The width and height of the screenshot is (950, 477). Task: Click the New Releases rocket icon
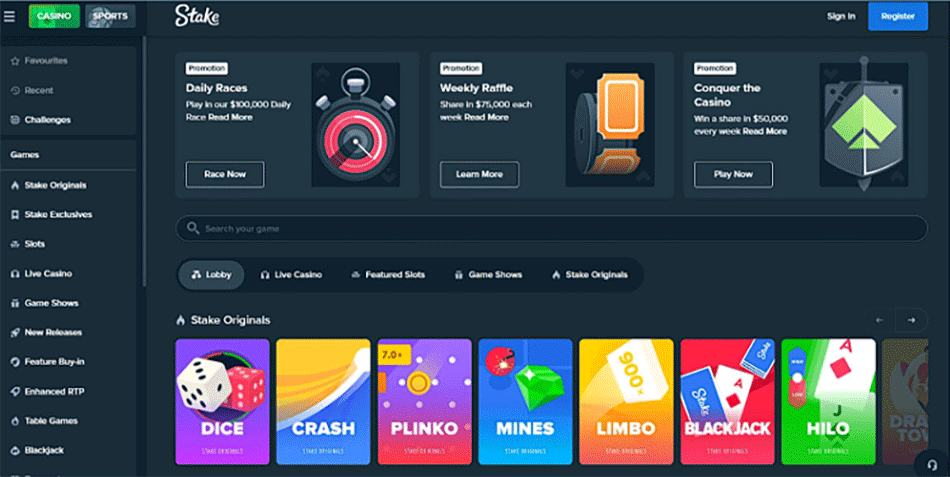click(15, 333)
